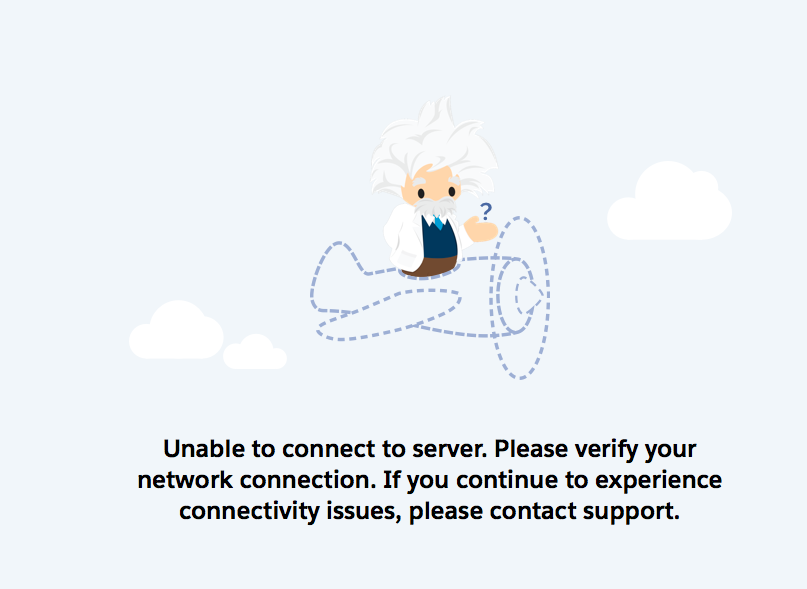Click the 'please contact support' text
The width and height of the screenshot is (807, 589).
(544, 512)
